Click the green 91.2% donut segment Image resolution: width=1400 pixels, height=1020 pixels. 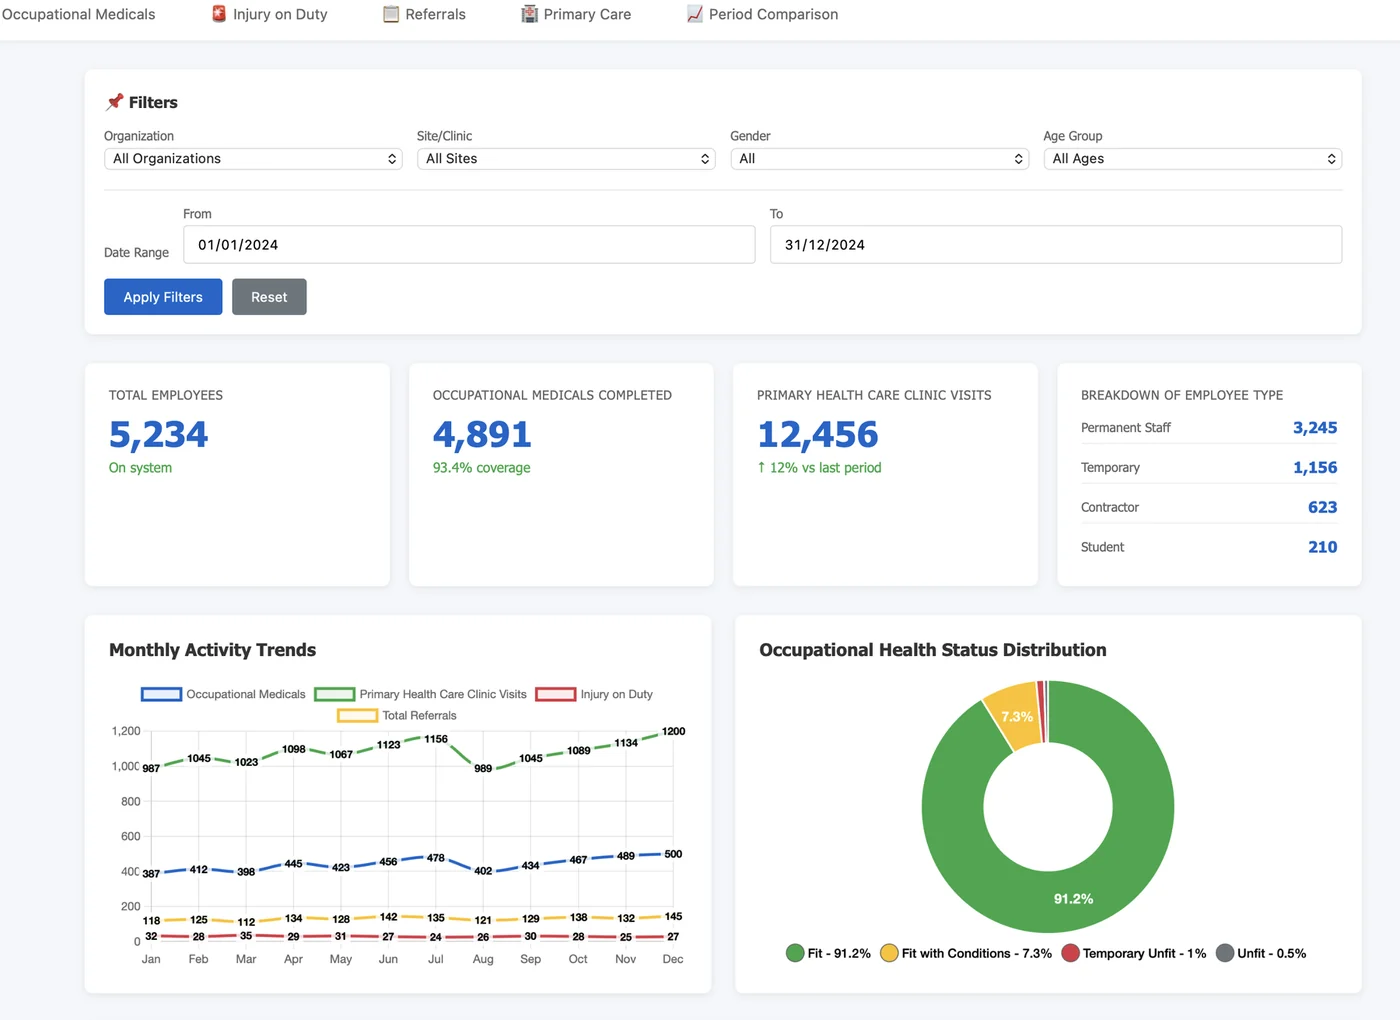tap(1073, 899)
